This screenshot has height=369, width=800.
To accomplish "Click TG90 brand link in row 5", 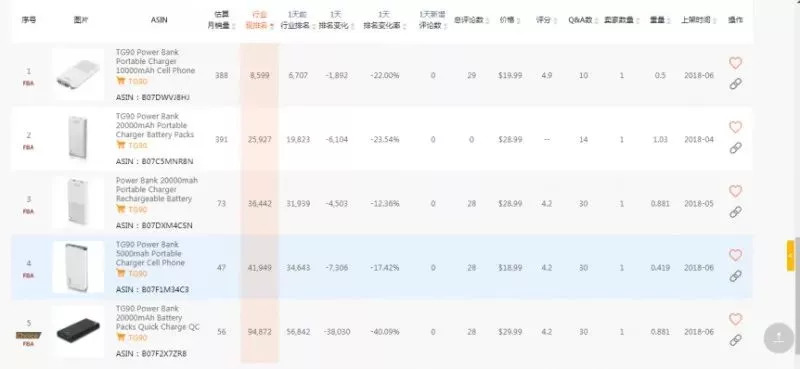I will [138, 337].
